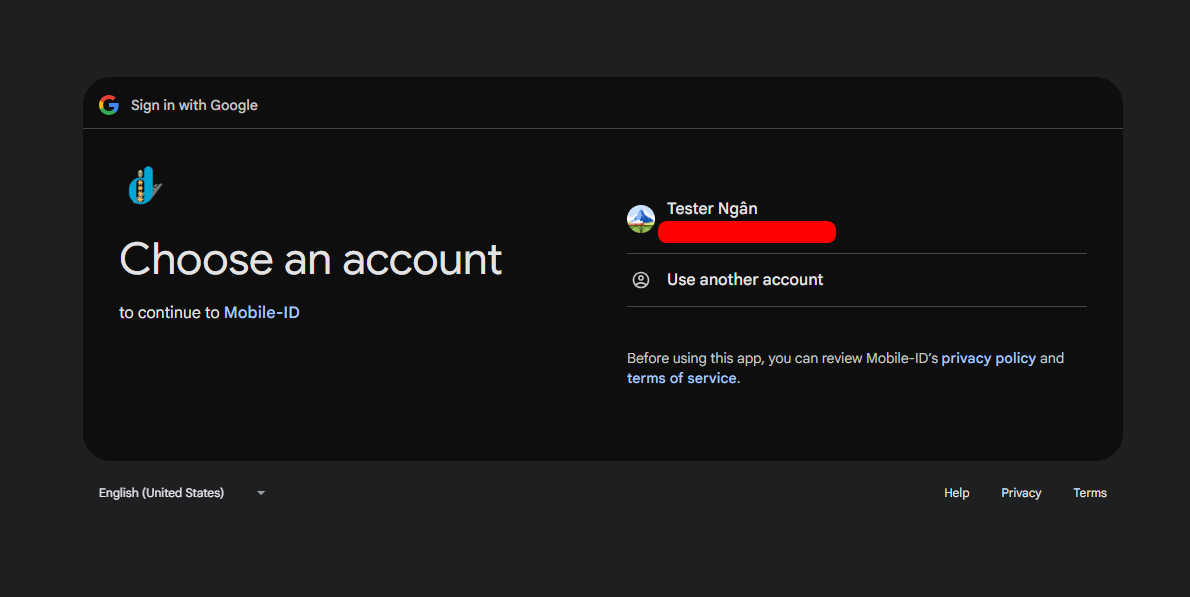Click the Google logo icon

pyautogui.click(x=109, y=105)
